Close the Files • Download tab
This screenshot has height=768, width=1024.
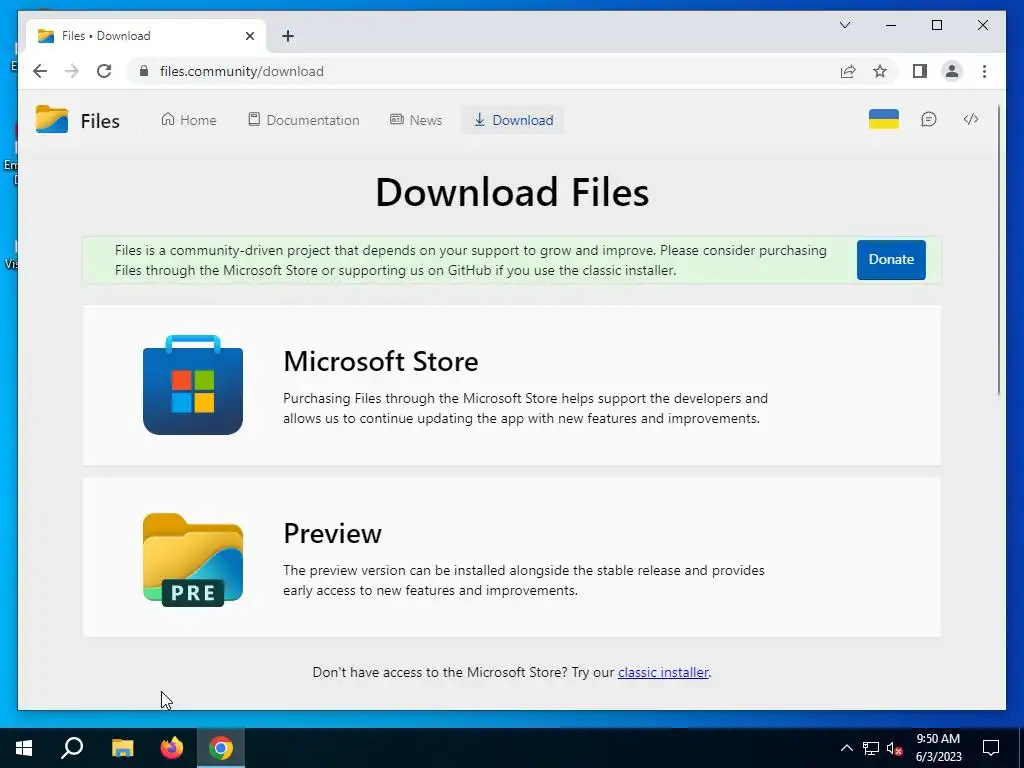(249, 36)
